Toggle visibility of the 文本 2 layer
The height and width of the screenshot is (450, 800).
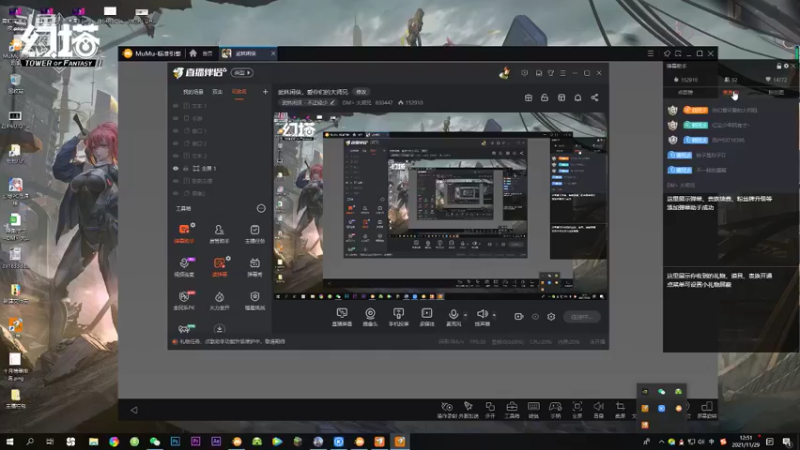176,156
